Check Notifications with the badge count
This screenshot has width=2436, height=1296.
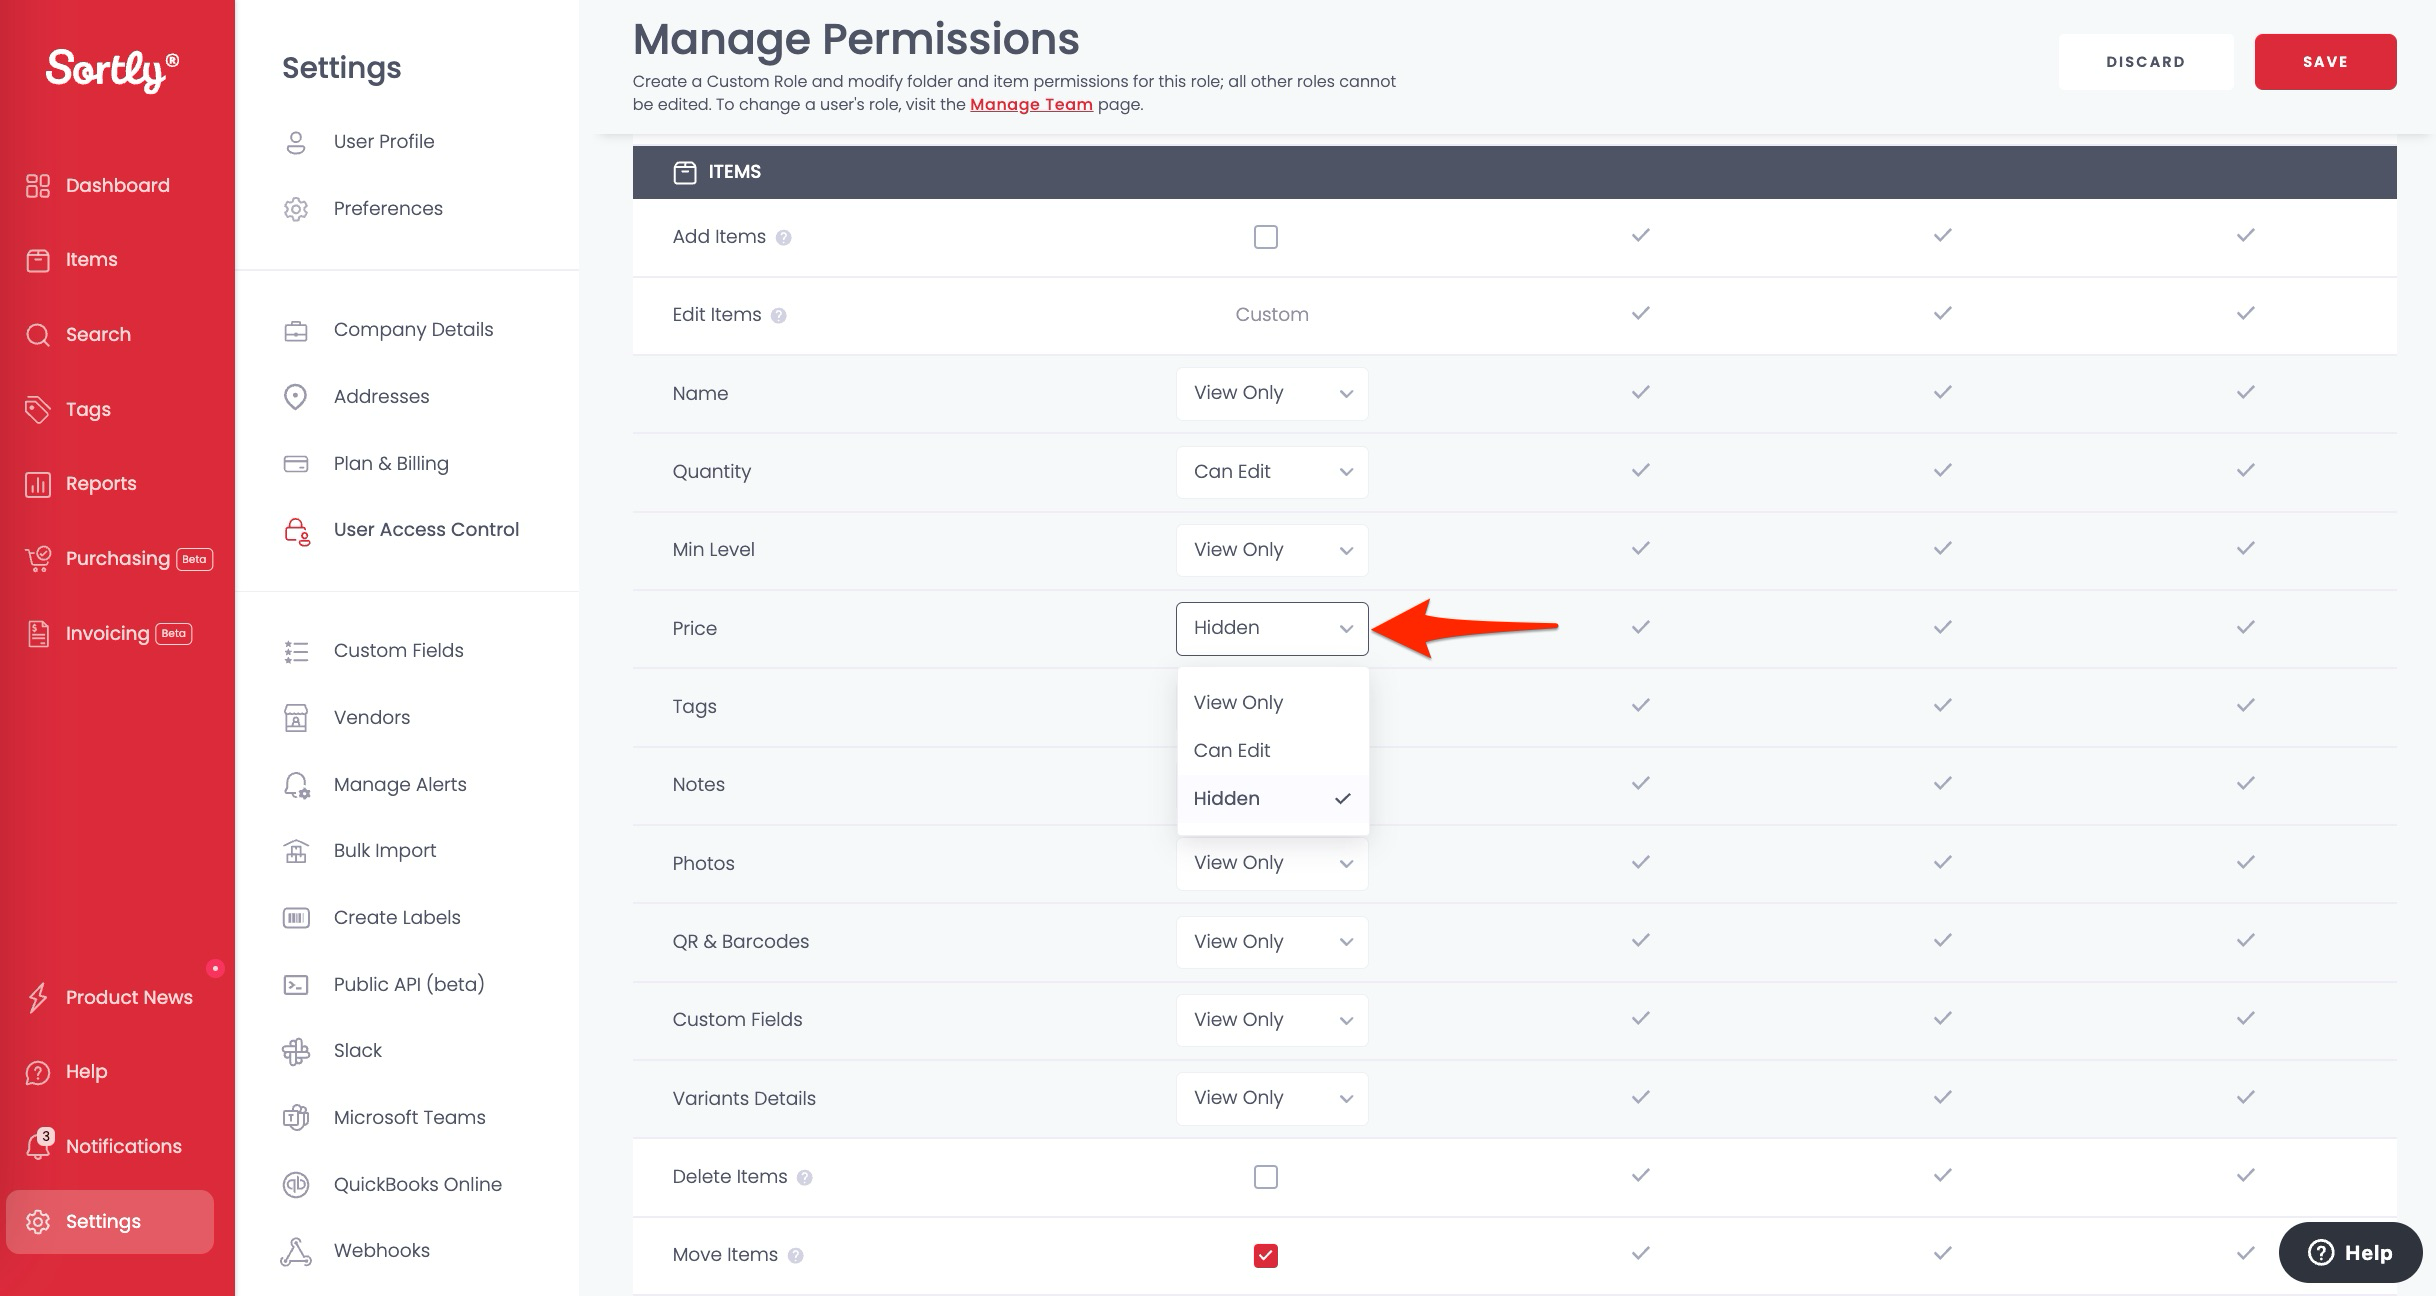[122, 1146]
